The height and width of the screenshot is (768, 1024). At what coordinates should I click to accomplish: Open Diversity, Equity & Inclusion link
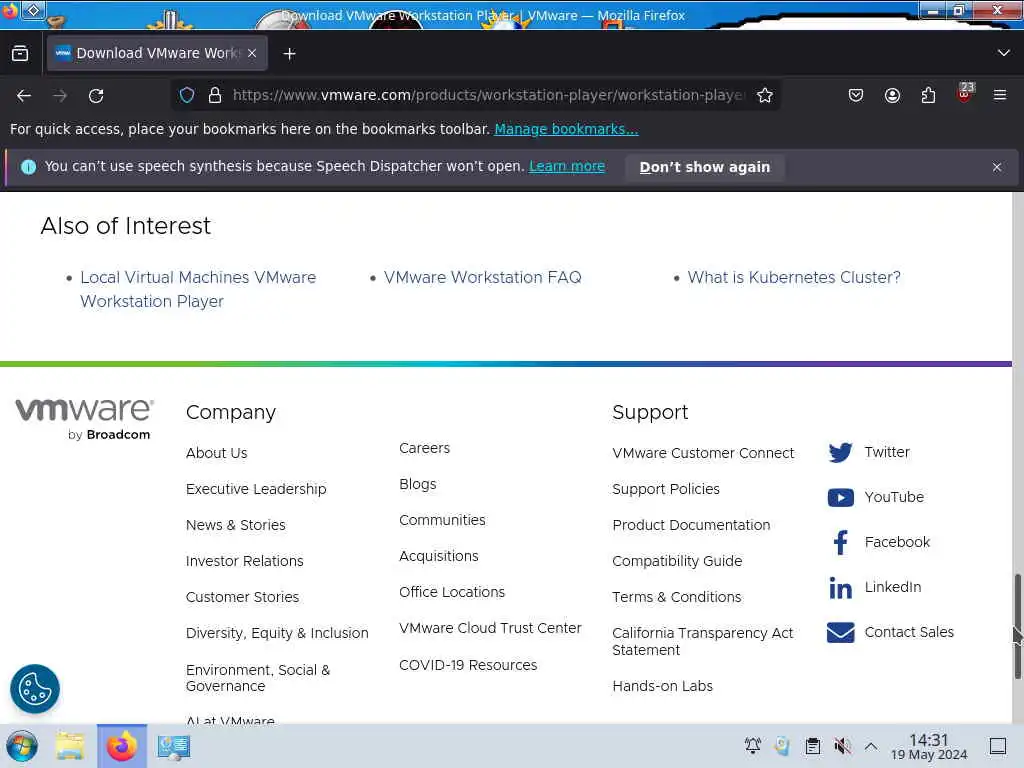click(278, 633)
